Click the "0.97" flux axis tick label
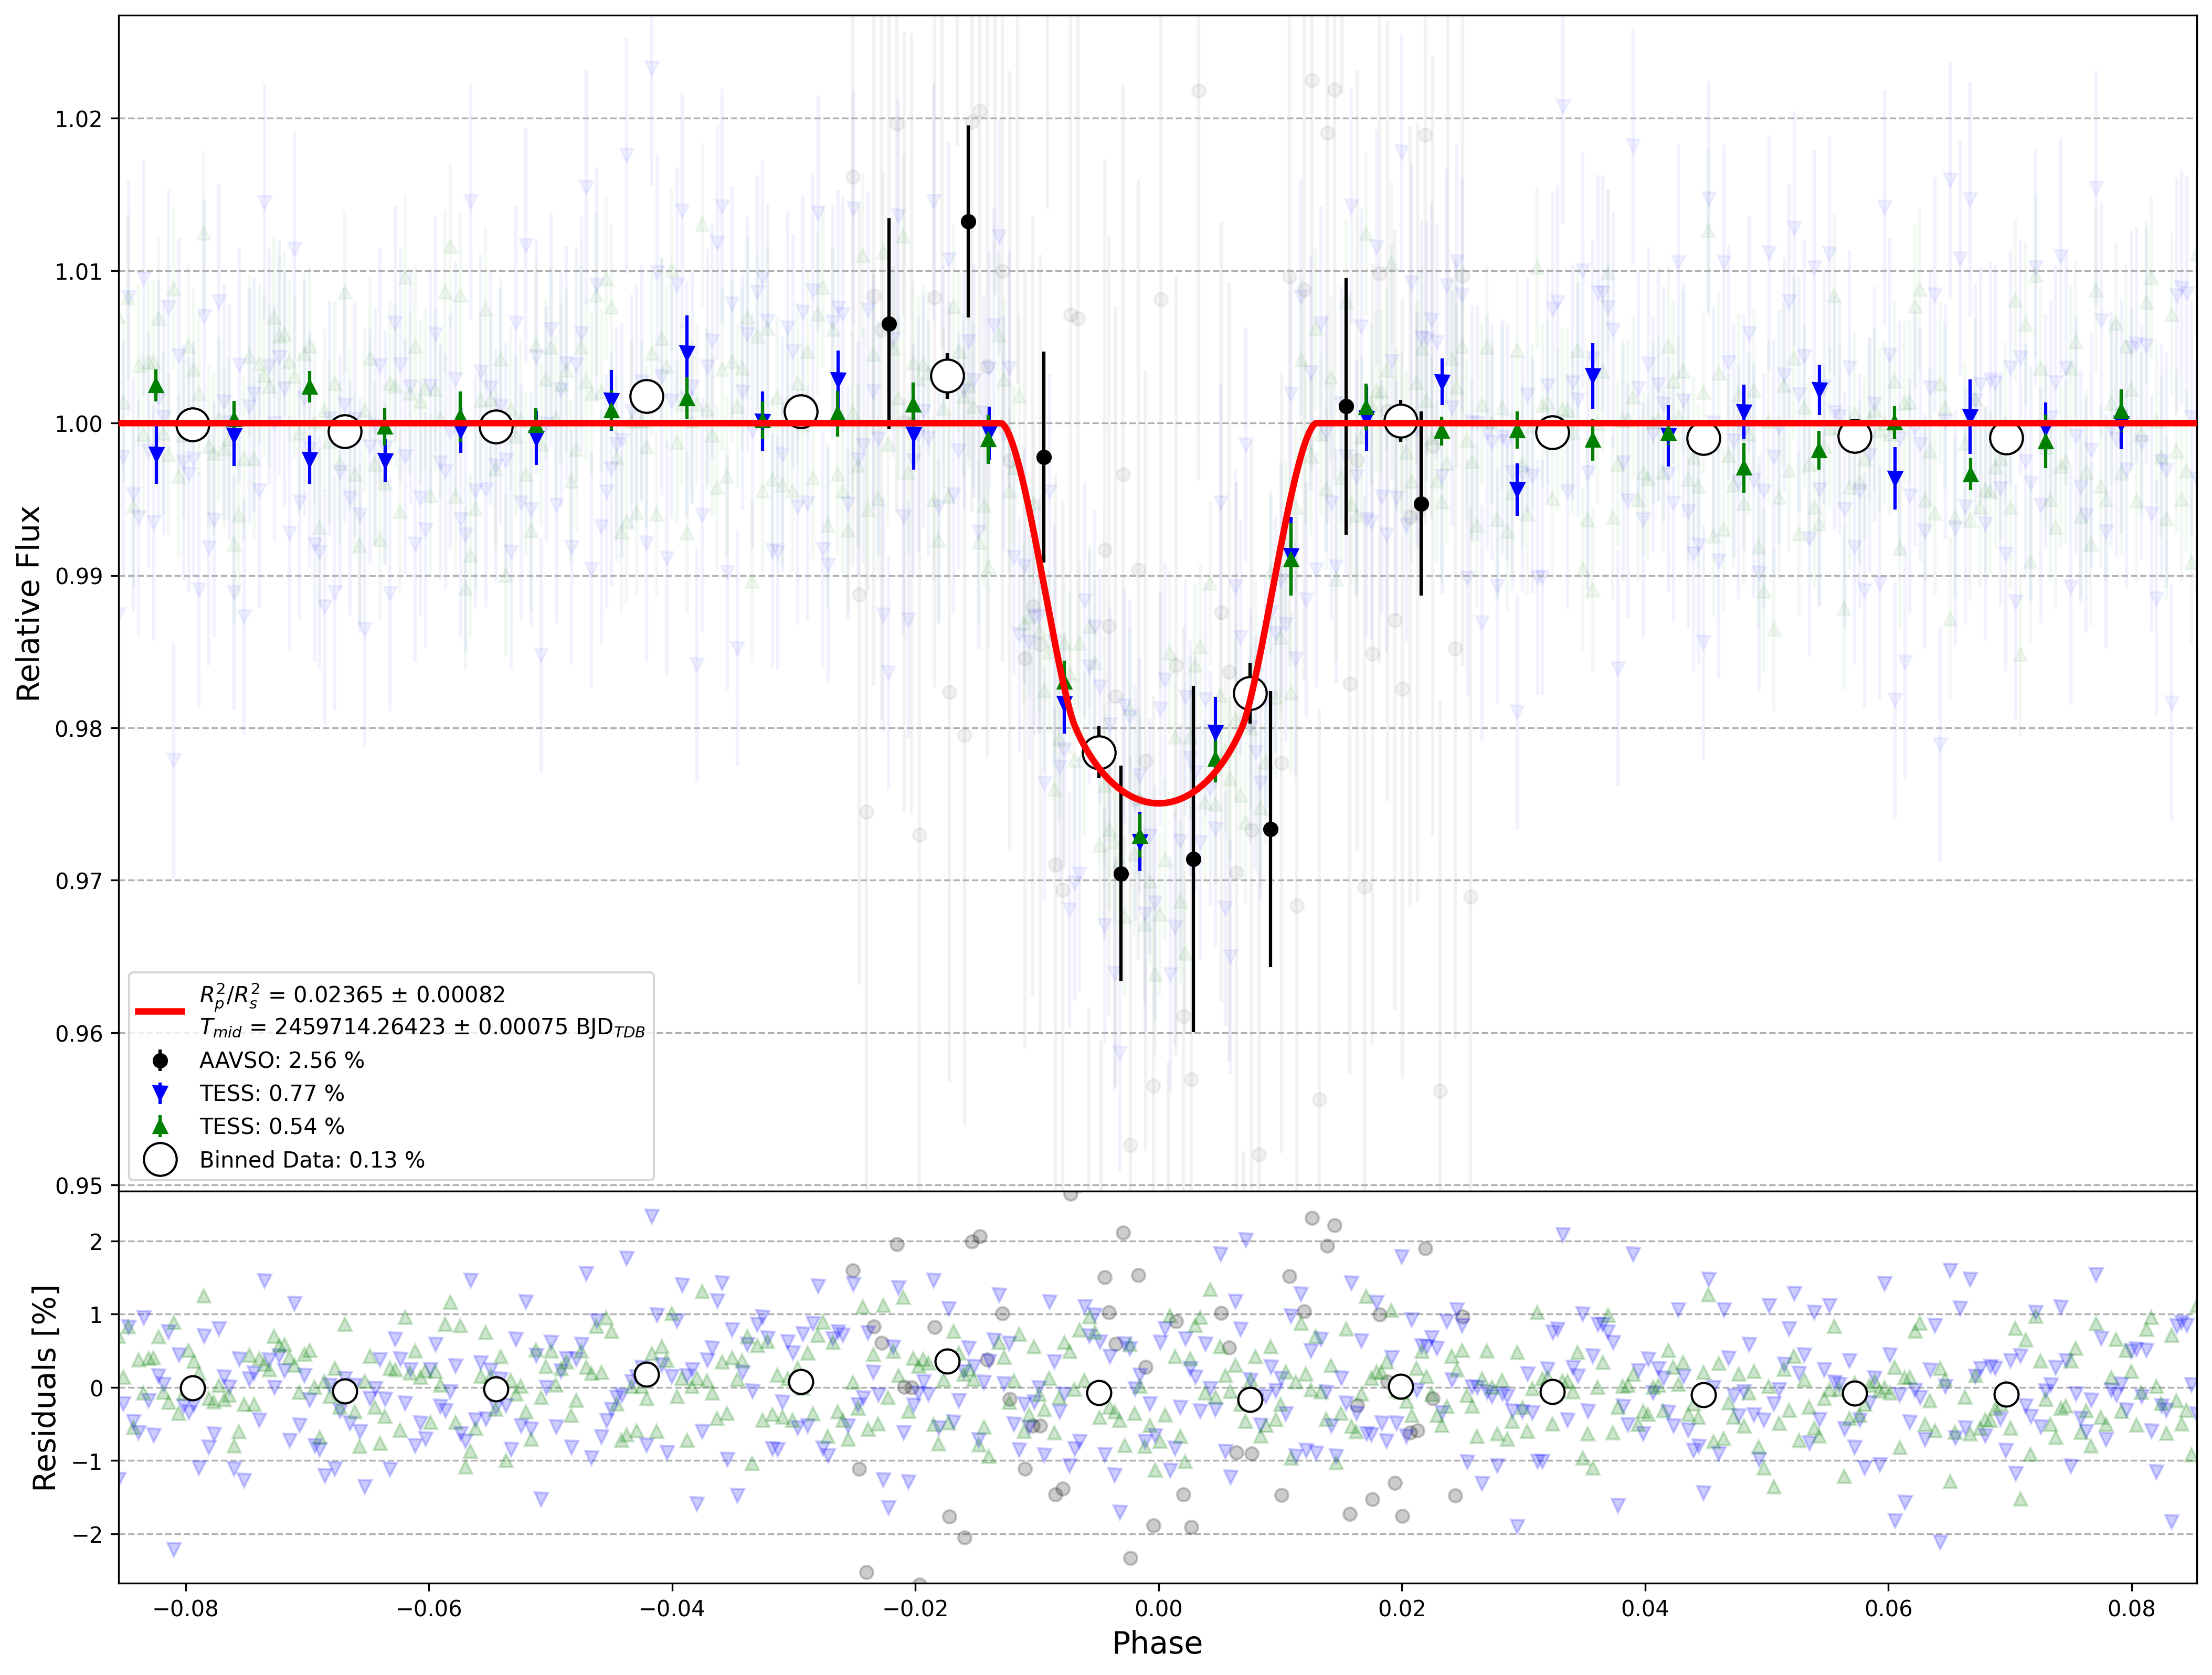Screen dimensions: 2212x1675 click(x=79, y=881)
